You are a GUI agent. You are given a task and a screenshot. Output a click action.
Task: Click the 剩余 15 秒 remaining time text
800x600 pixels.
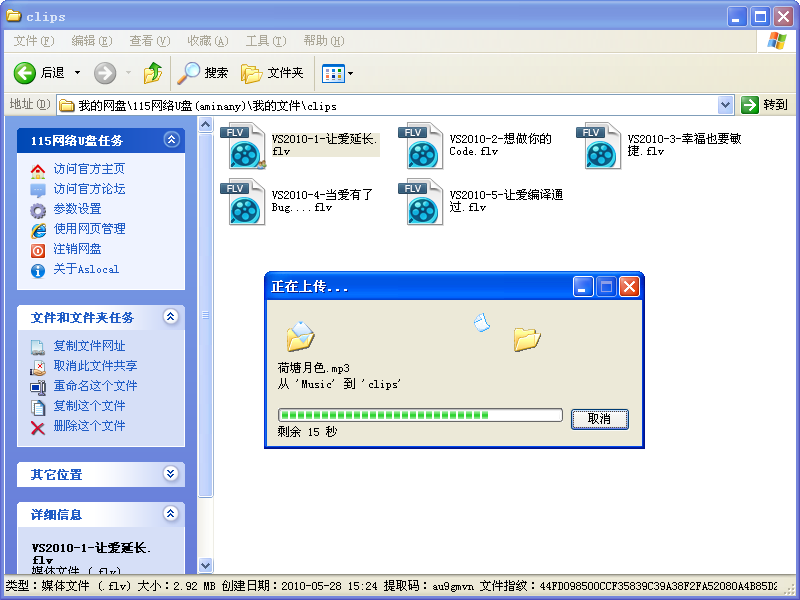pyautogui.click(x=308, y=432)
